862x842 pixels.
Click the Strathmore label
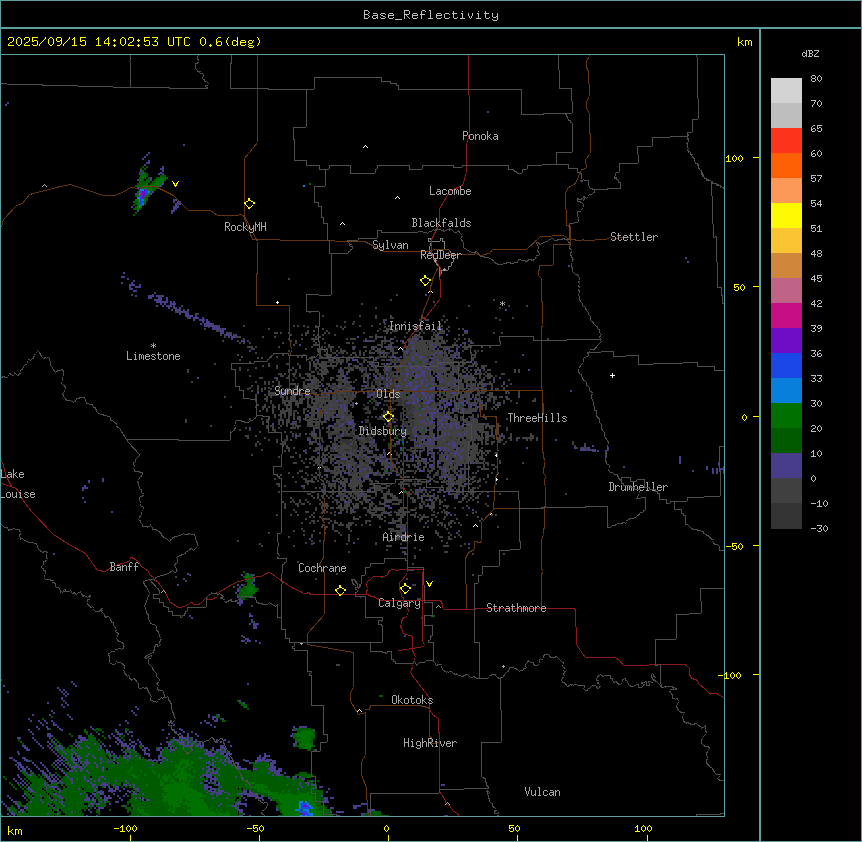point(516,608)
